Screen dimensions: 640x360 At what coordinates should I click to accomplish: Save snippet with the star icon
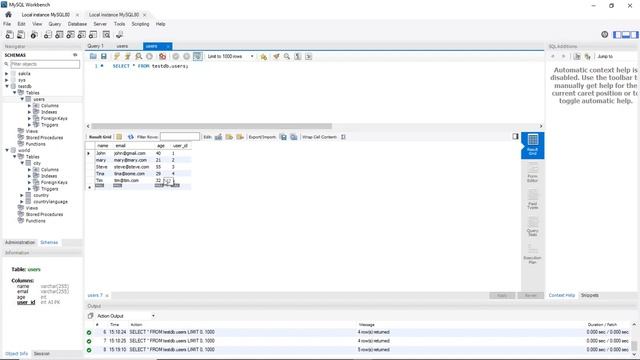264,56
